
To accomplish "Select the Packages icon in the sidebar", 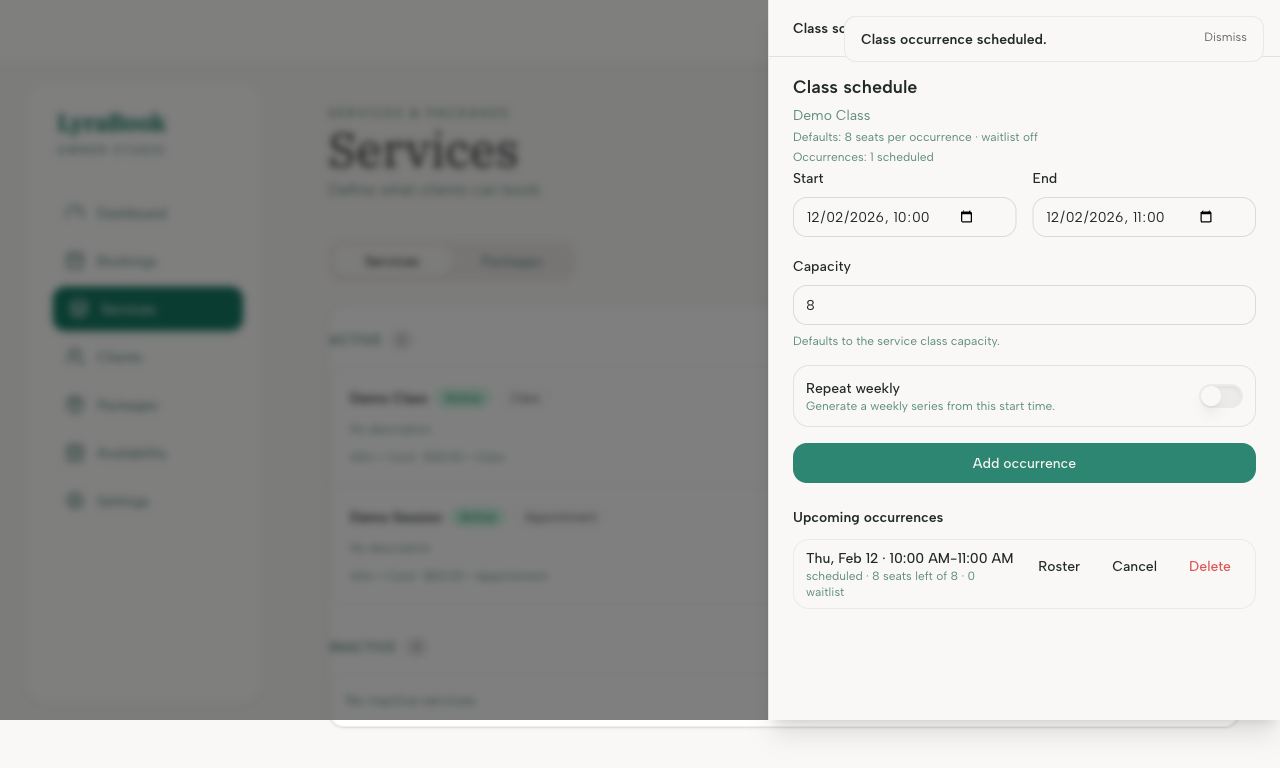I will click(x=75, y=405).
